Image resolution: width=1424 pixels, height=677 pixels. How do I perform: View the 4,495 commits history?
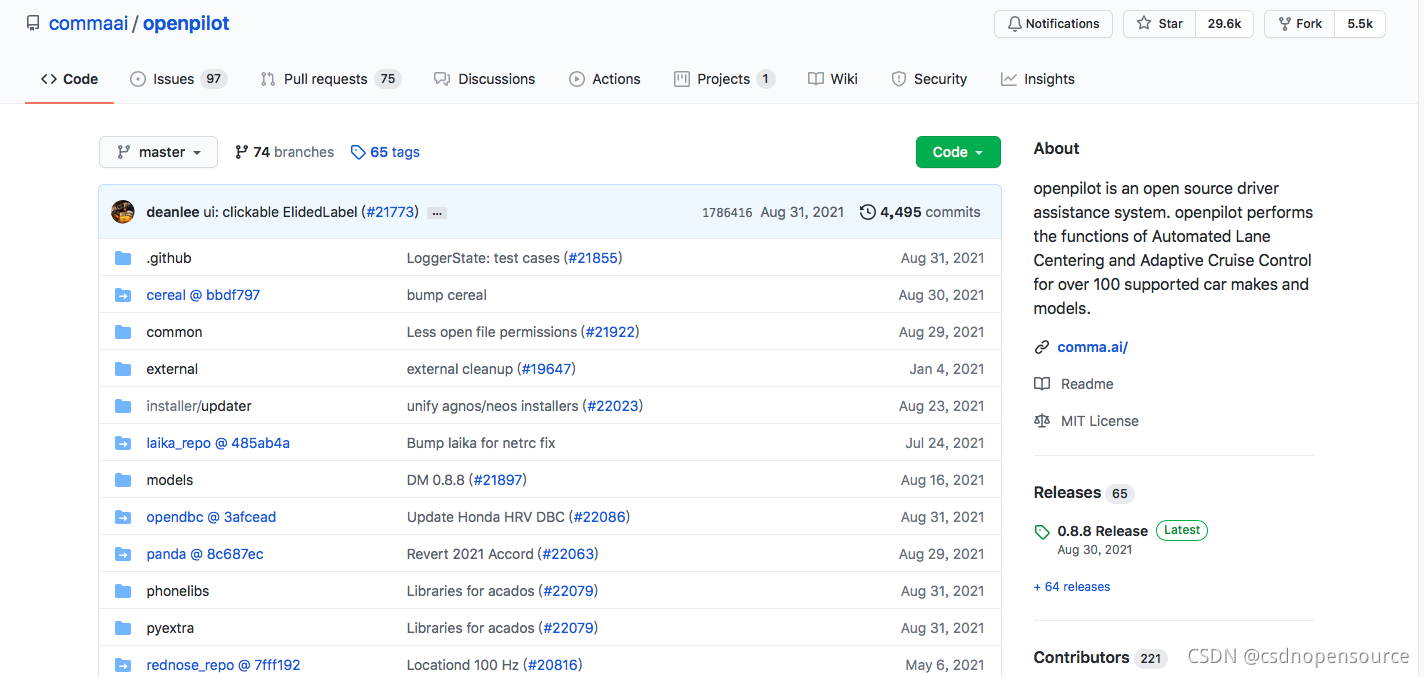(920, 212)
